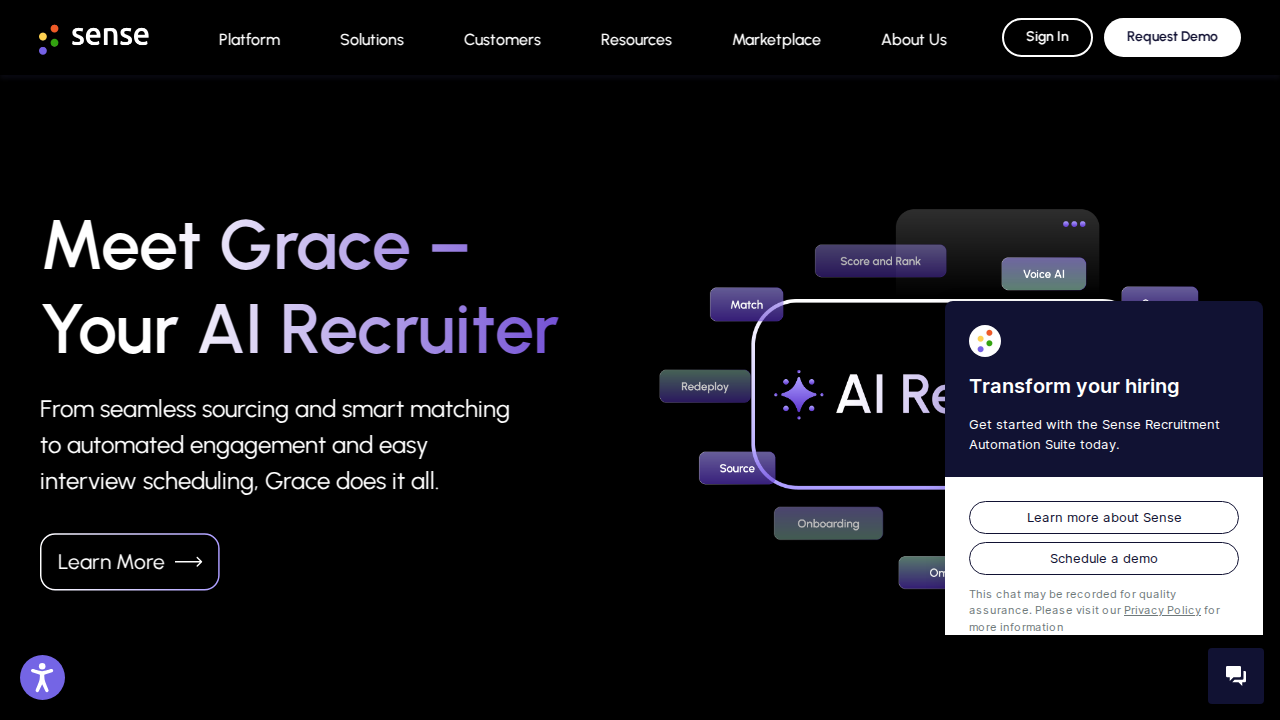Click the Score and Rank tag

click(x=880, y=261)
